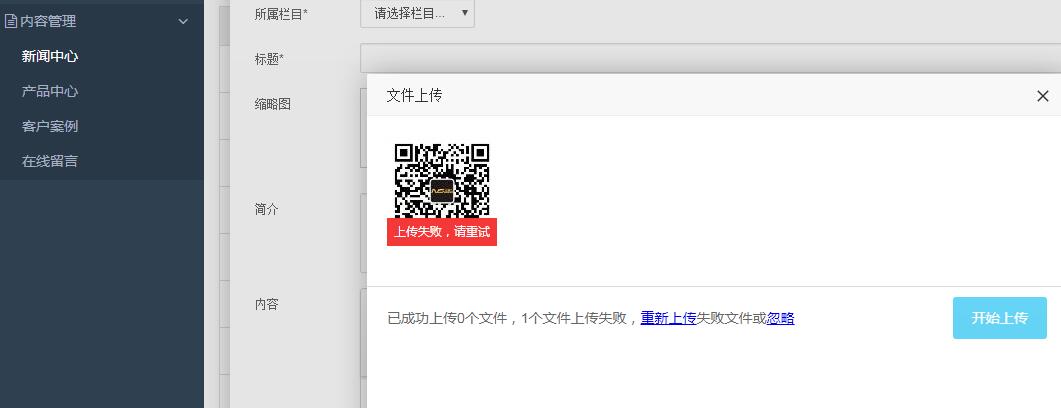Click the 重新上传 link

pos(669,318)
